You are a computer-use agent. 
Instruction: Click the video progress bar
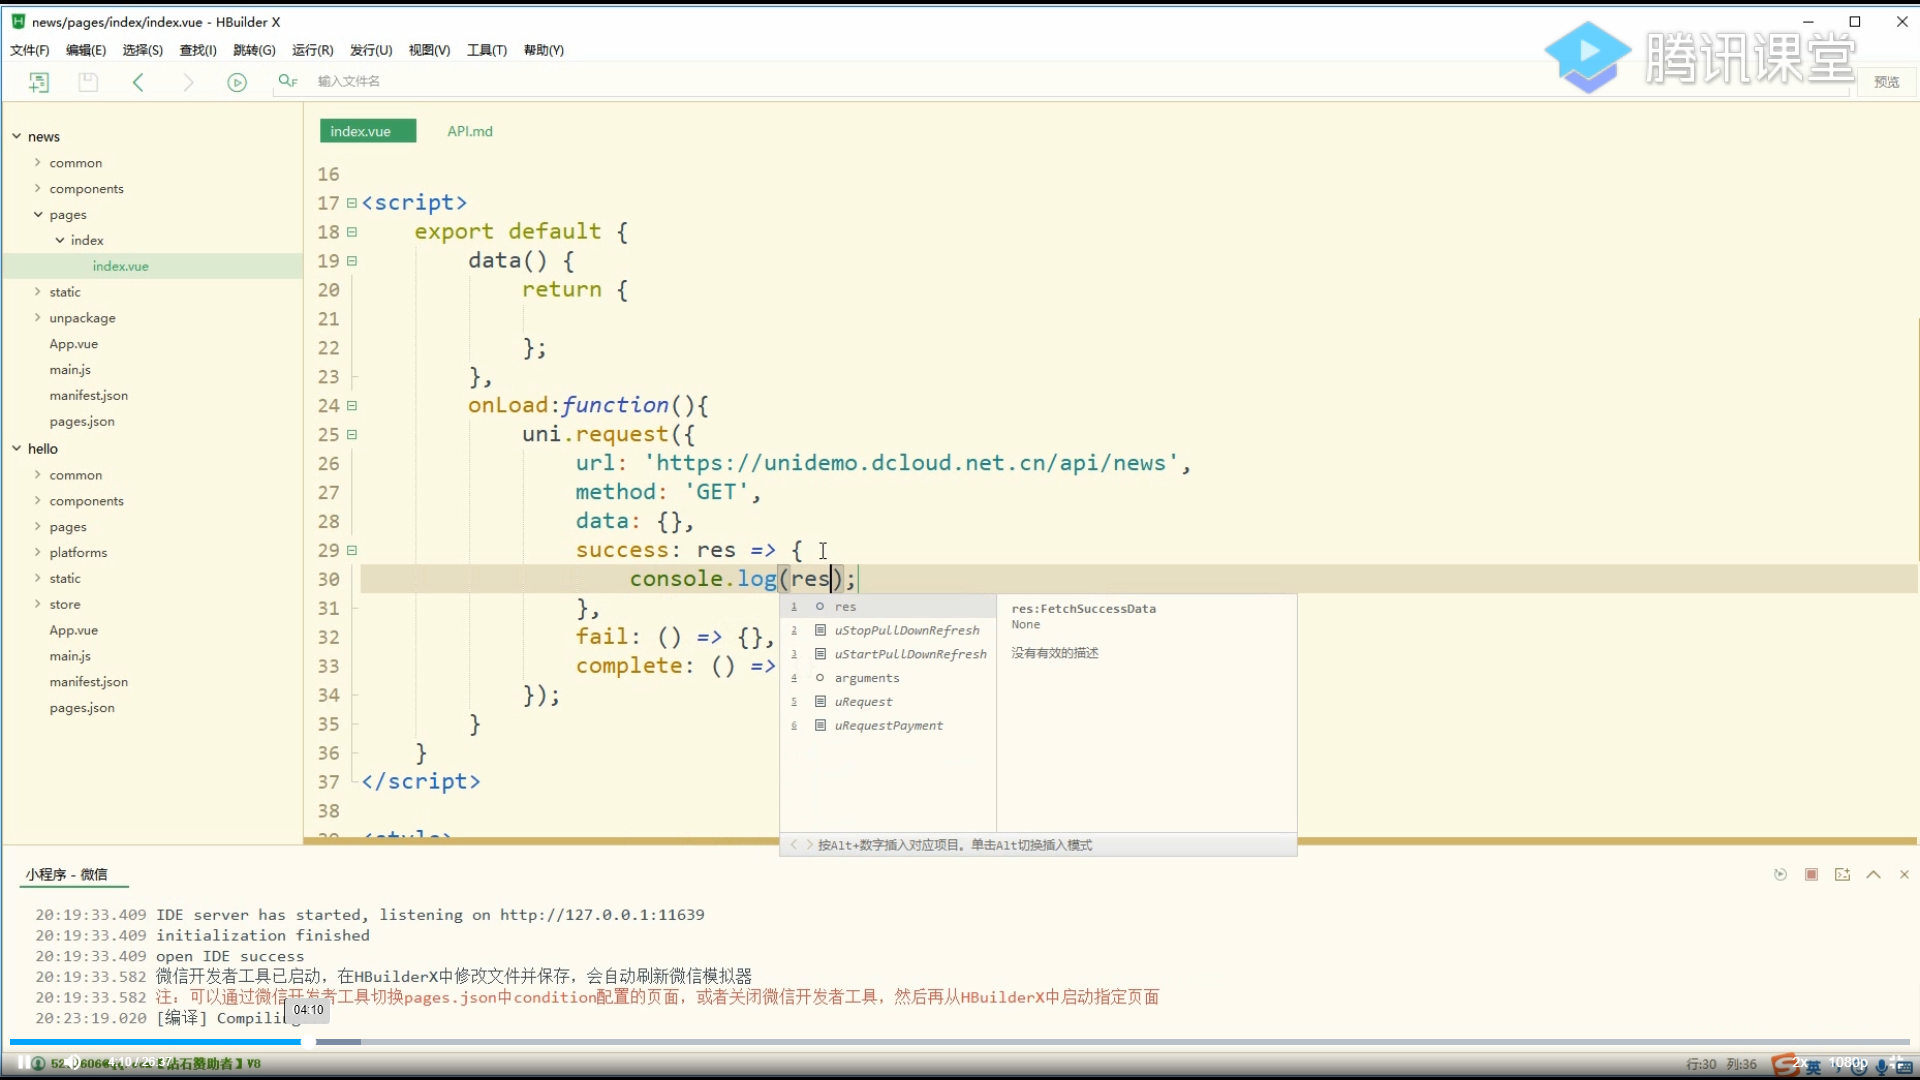point(960,1041)
